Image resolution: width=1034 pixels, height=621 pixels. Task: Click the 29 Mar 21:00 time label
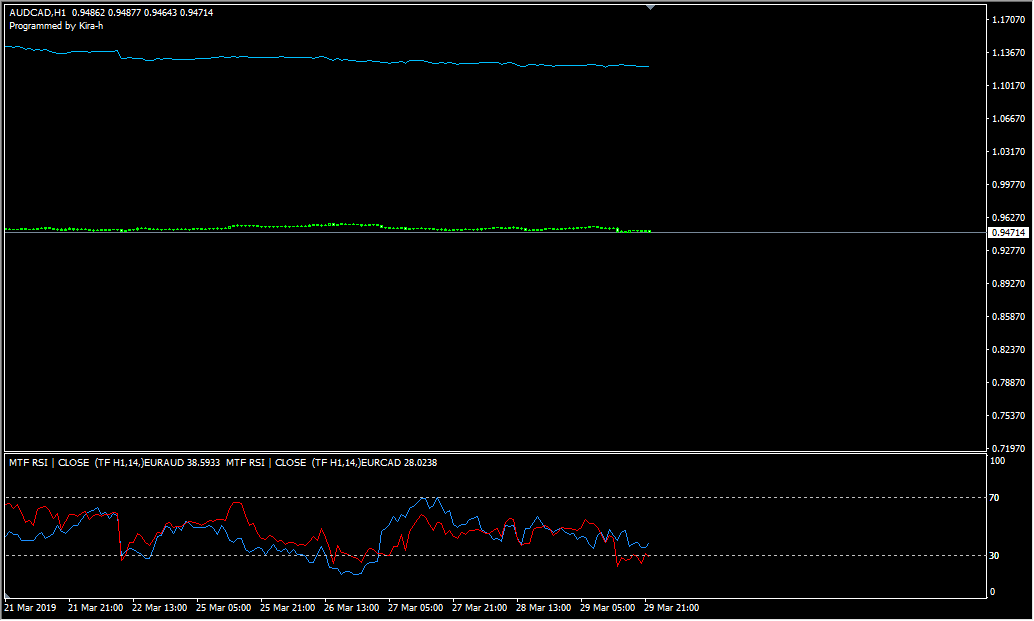pyautogui.click(x=671, y=608)
